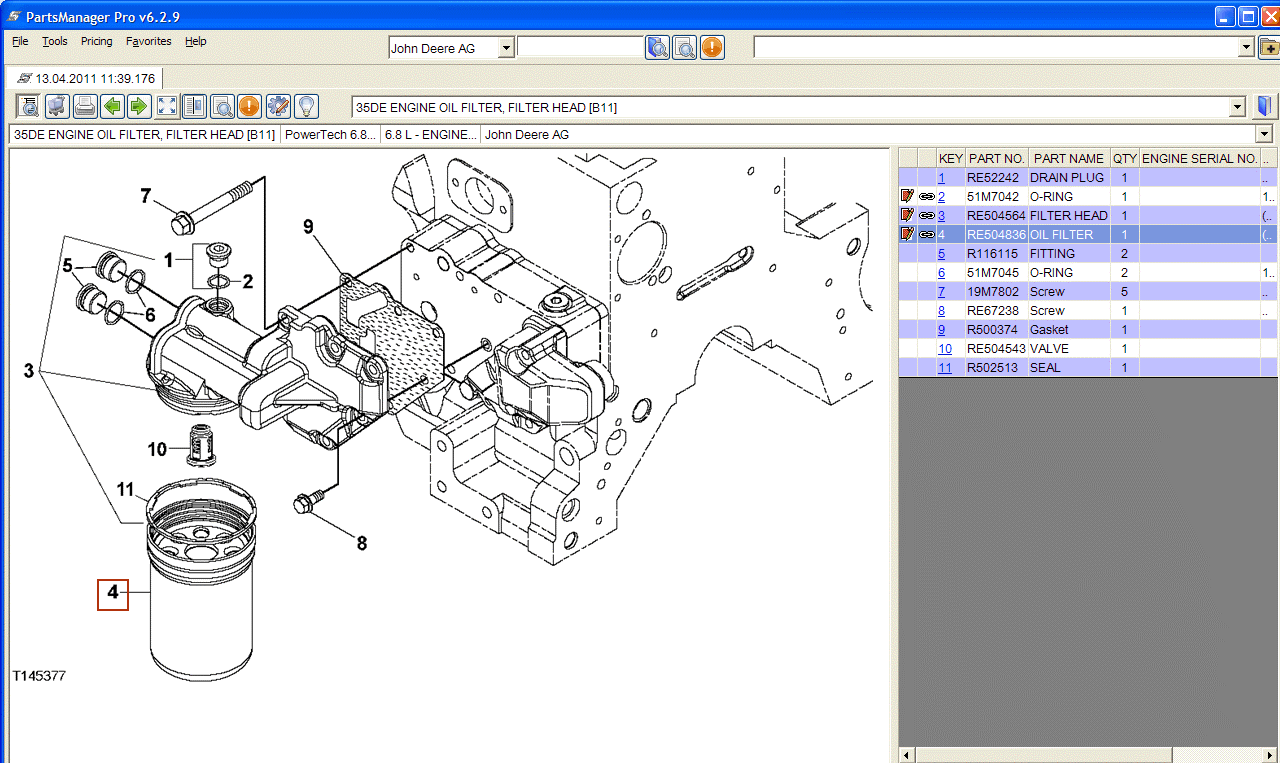This screenshot has height=763, width=1280.
Task: Click key link 9 for the Gasket part
Action: point(941,330)
